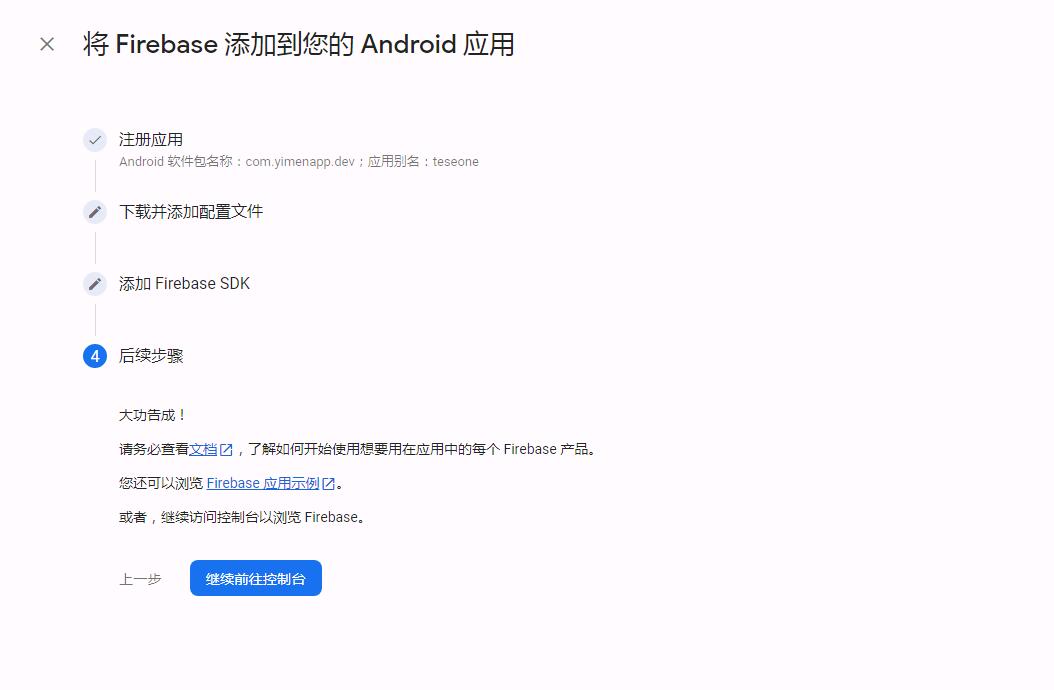This screenshot has width=1054, height=690.
Task: Click the external-link icon after 文档
Action: (226, 450)
